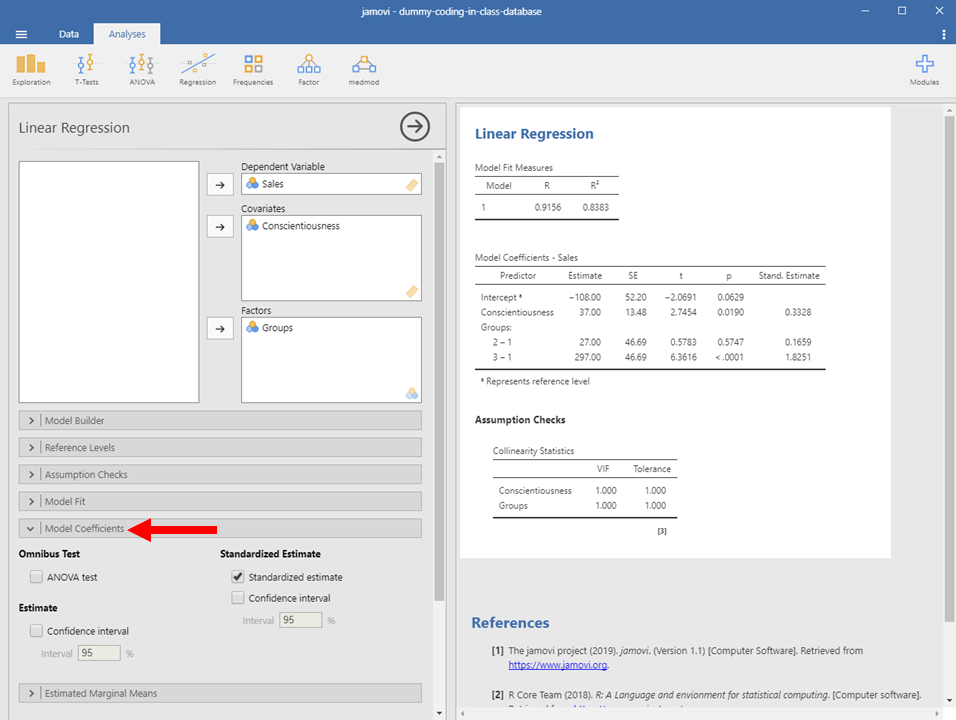Select the Analyses tab
The image size is (956, 720).
tap(127, 34)
